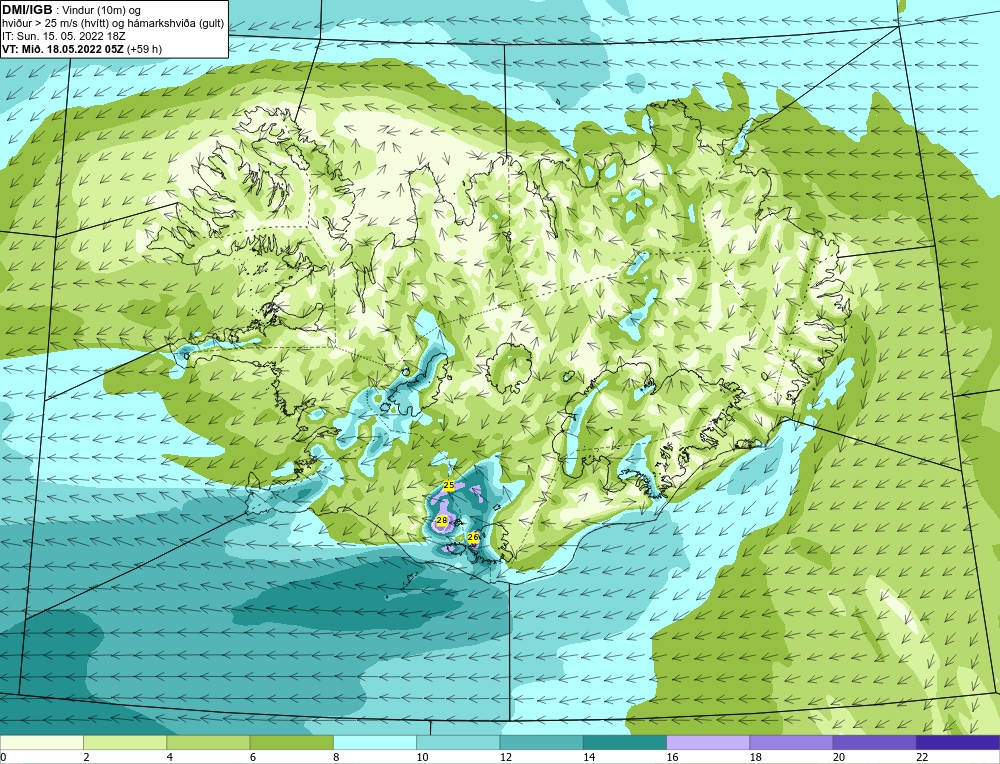The height and width of the screenshot is (764, 1000).
Task: Click the legend scale label '16'
Action: point(672,757)
